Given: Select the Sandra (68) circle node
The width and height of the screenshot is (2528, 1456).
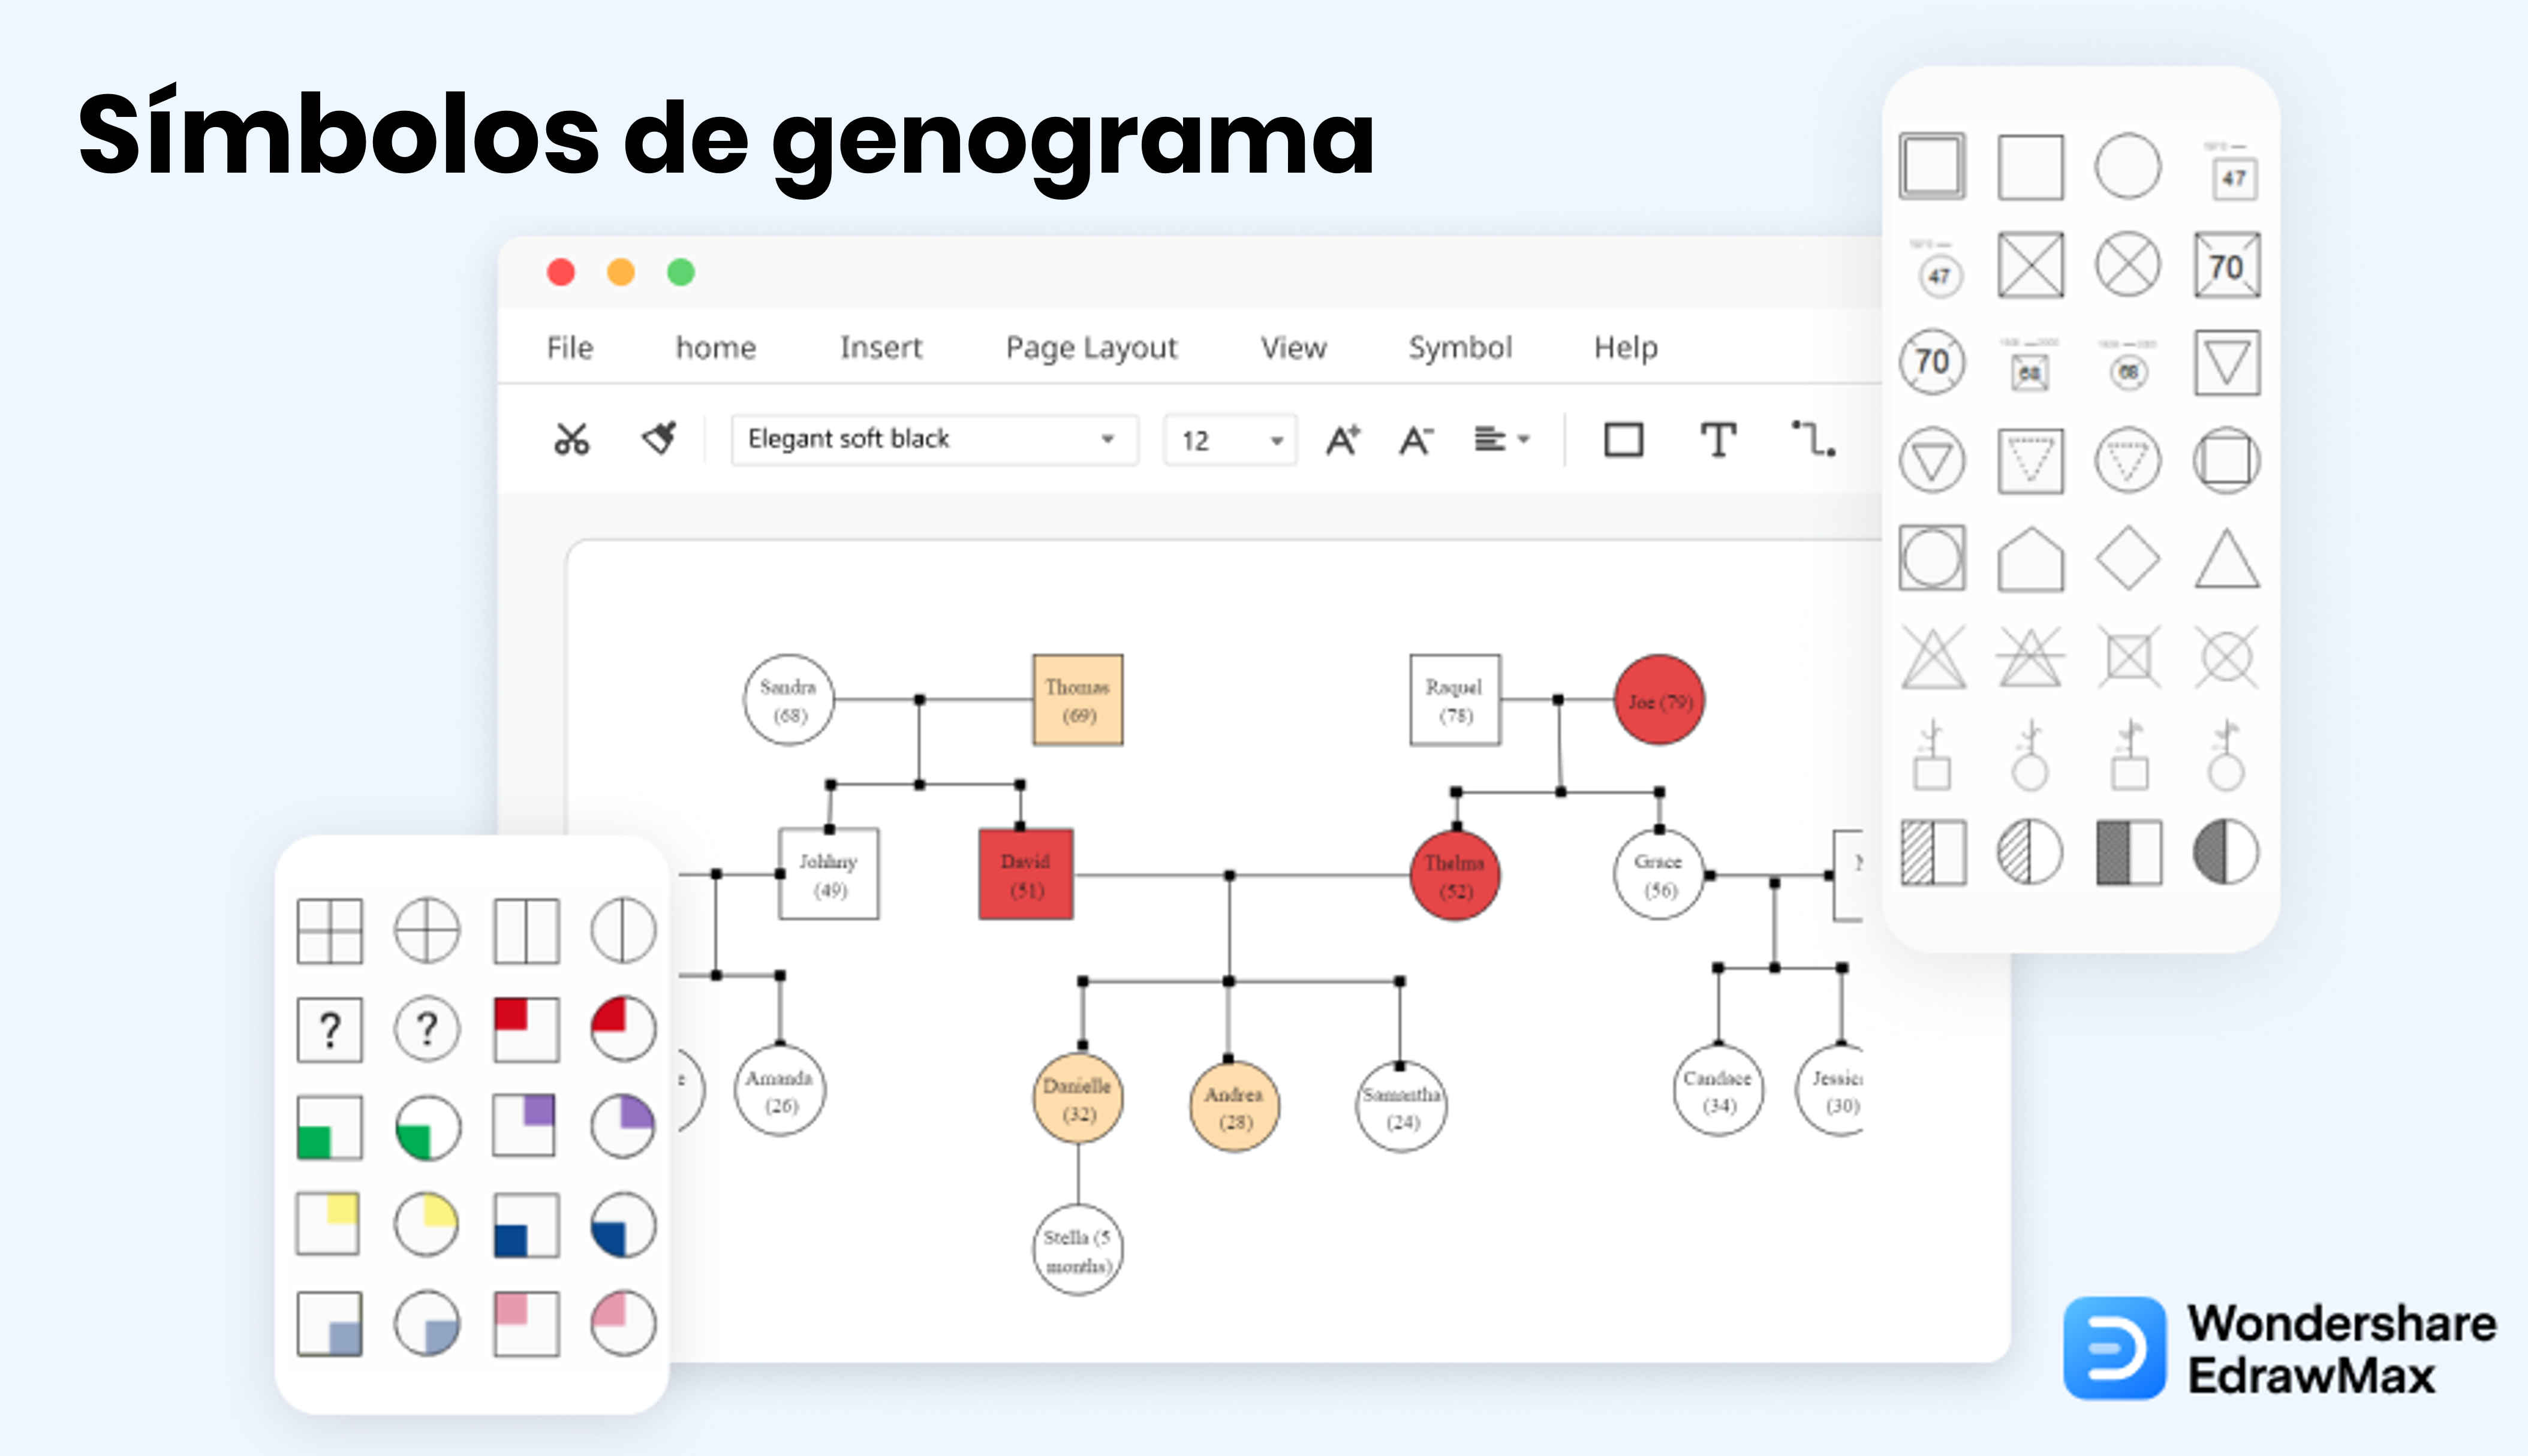Looking at the screenshot, I should pyautogui.click(x=788, y=700).
